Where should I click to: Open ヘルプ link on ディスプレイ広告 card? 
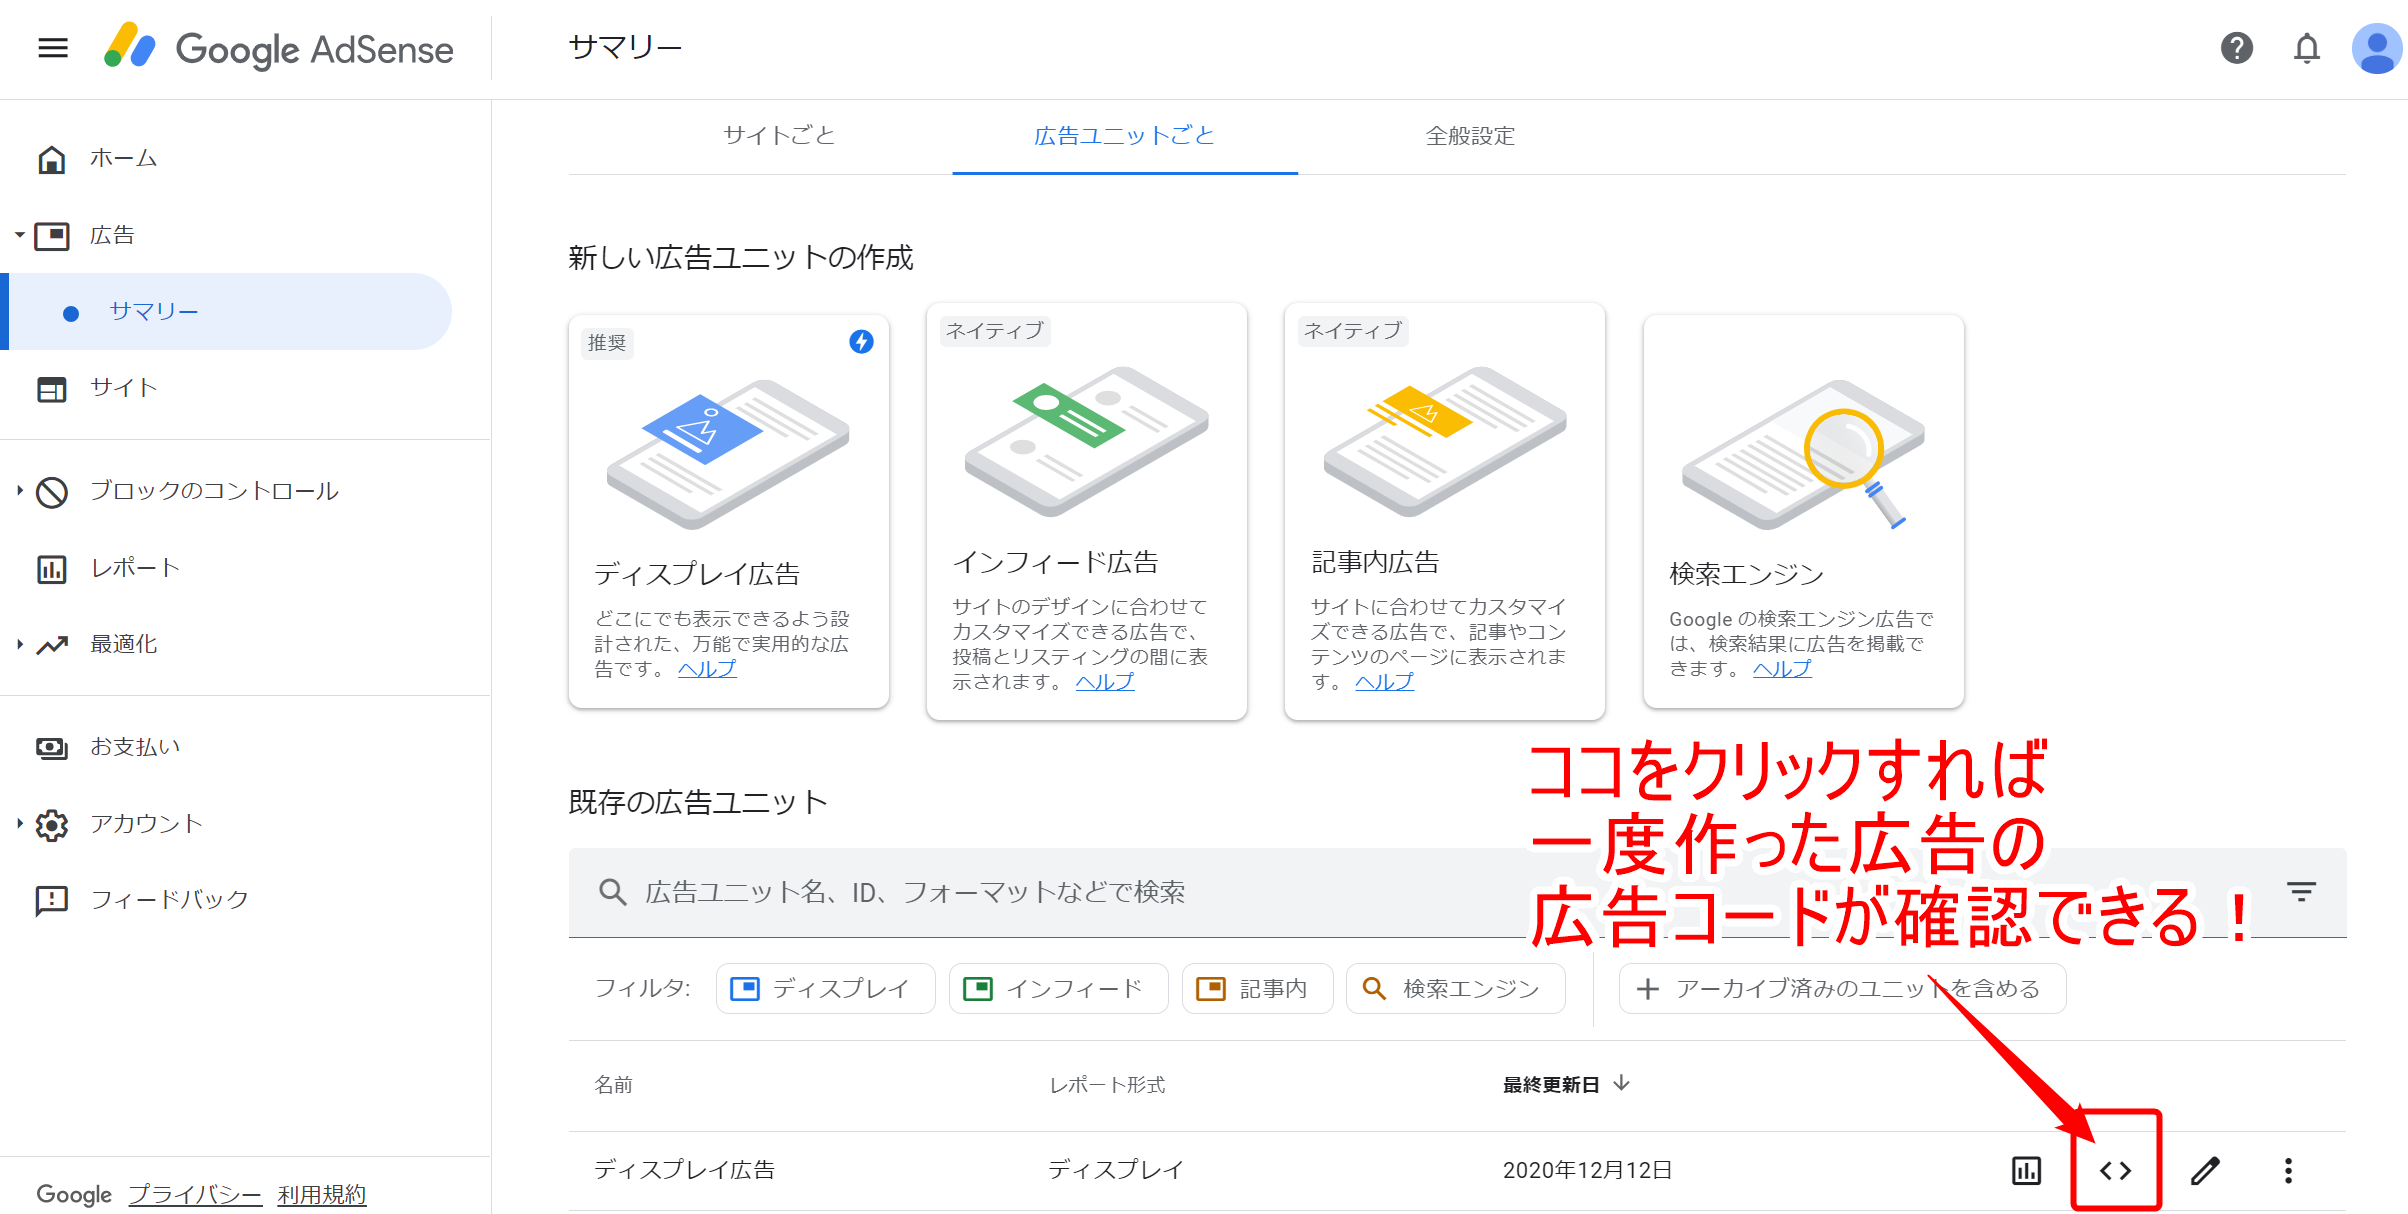pyautogui.click(x=707, y=669)
